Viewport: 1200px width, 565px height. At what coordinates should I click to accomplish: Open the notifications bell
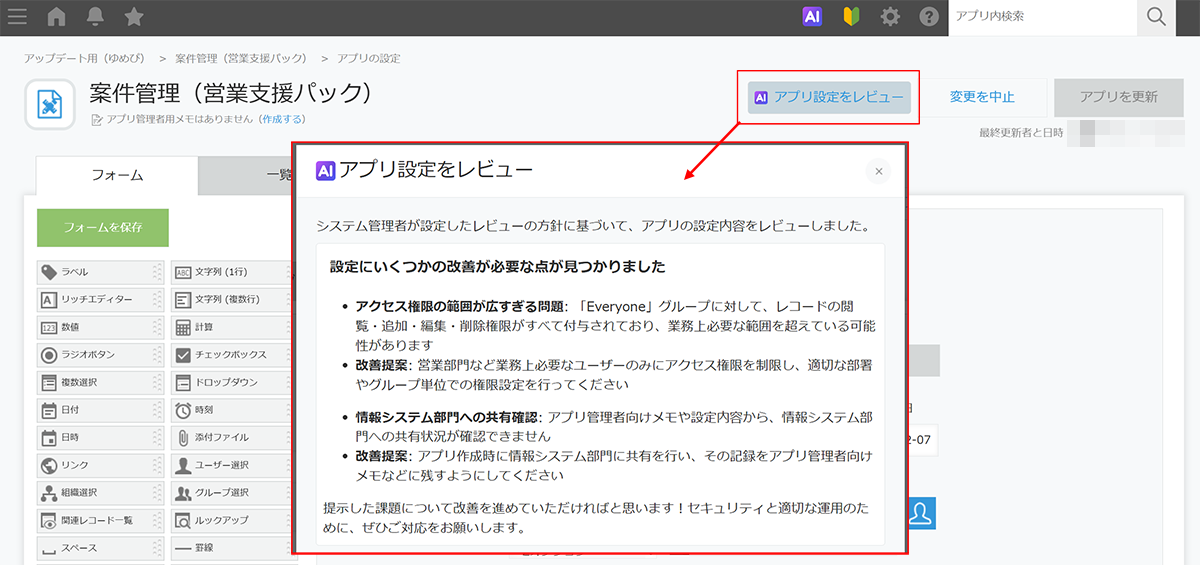(x=96, y=17)
